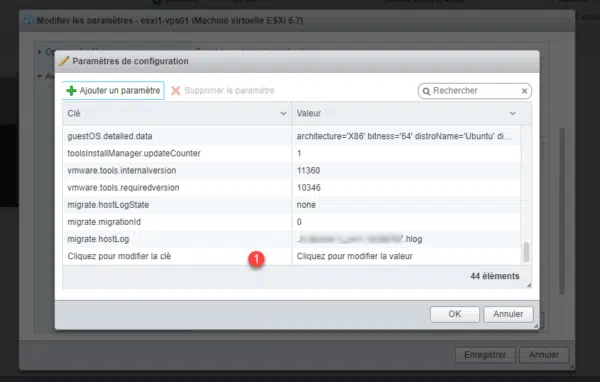The width and height of the screenshot is (600, 382).
Task: Click the OK button in configuration dialog
Action: click(455, 314)
